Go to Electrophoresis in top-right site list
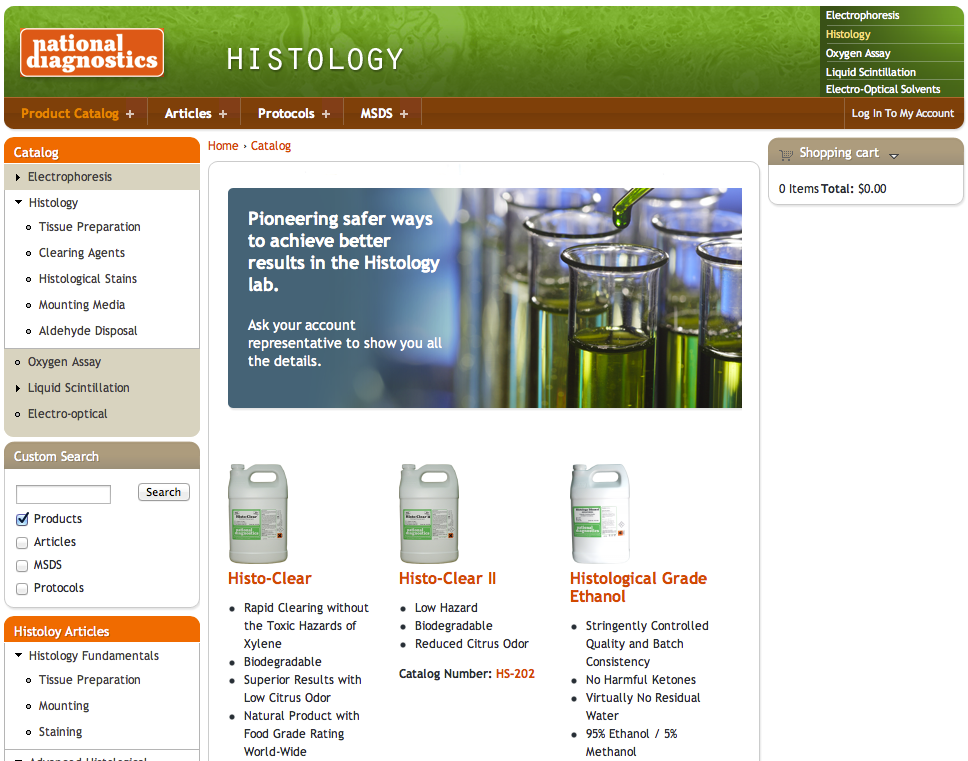Screen dimensions: 968x761 (862, 15)
